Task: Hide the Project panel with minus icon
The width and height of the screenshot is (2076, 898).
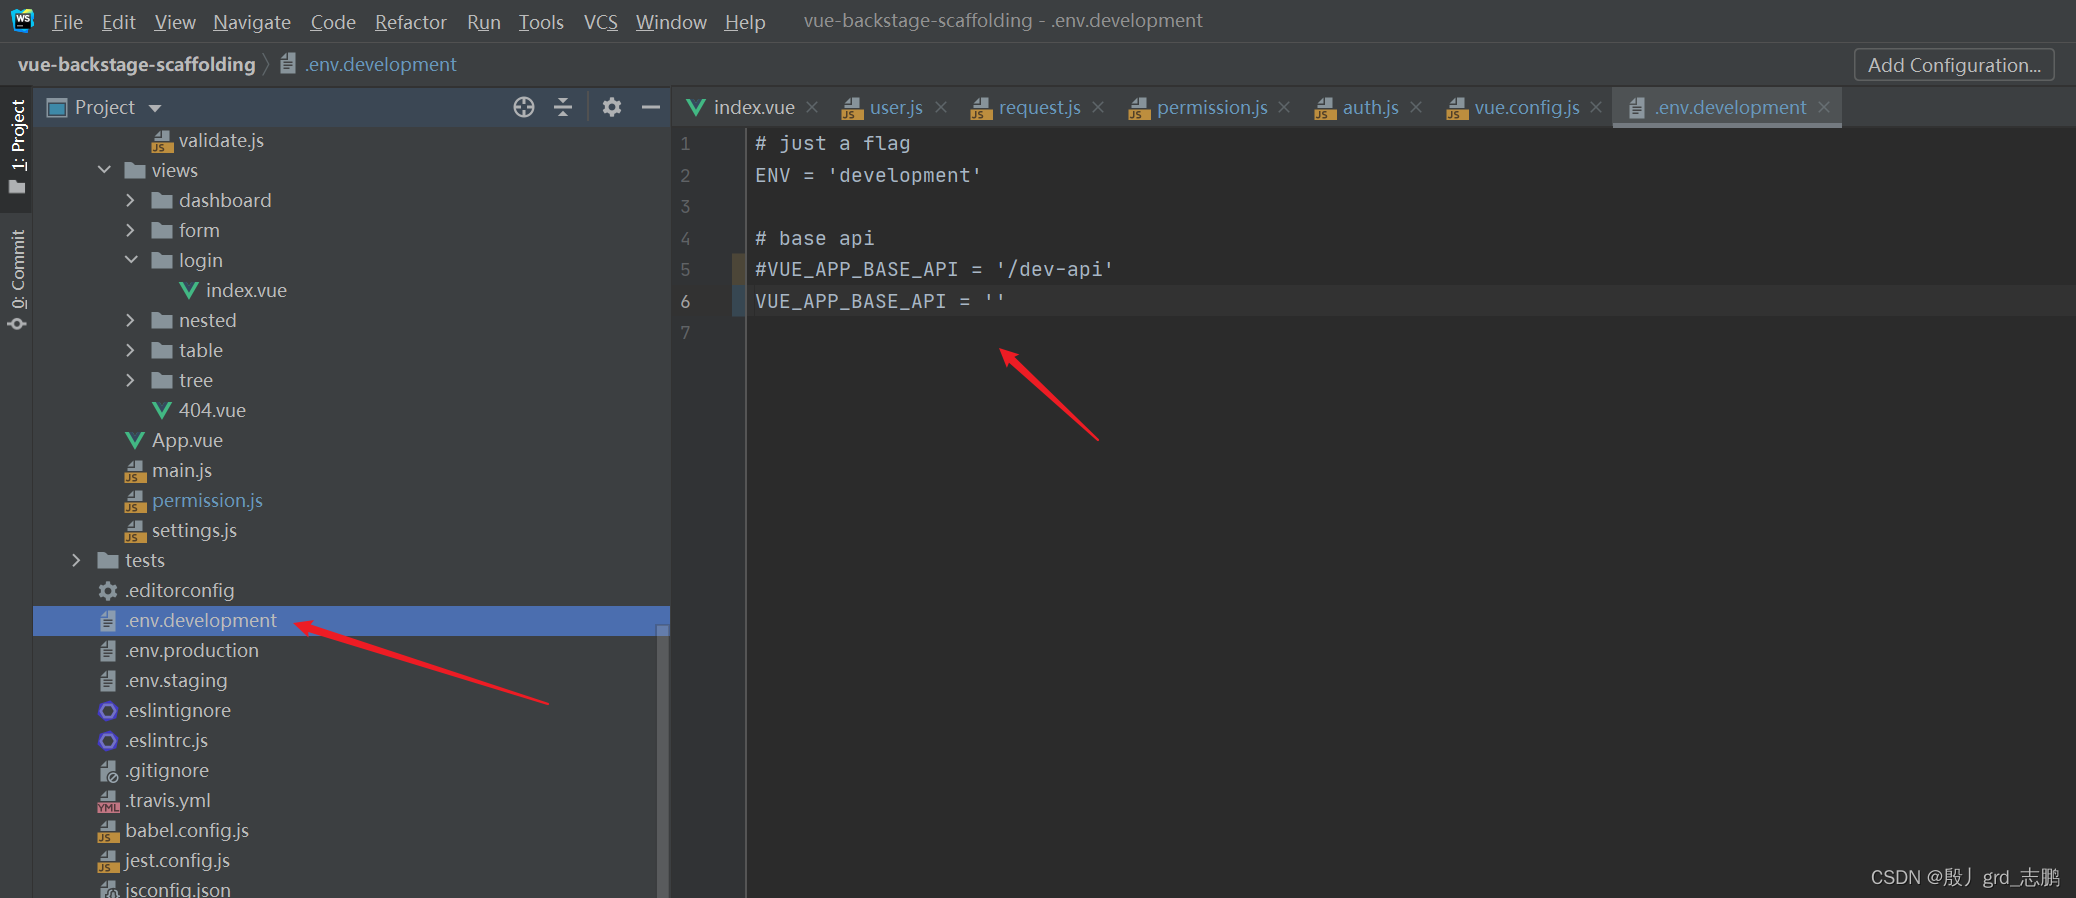Action: pyautogui.click(x=651, y=107)
